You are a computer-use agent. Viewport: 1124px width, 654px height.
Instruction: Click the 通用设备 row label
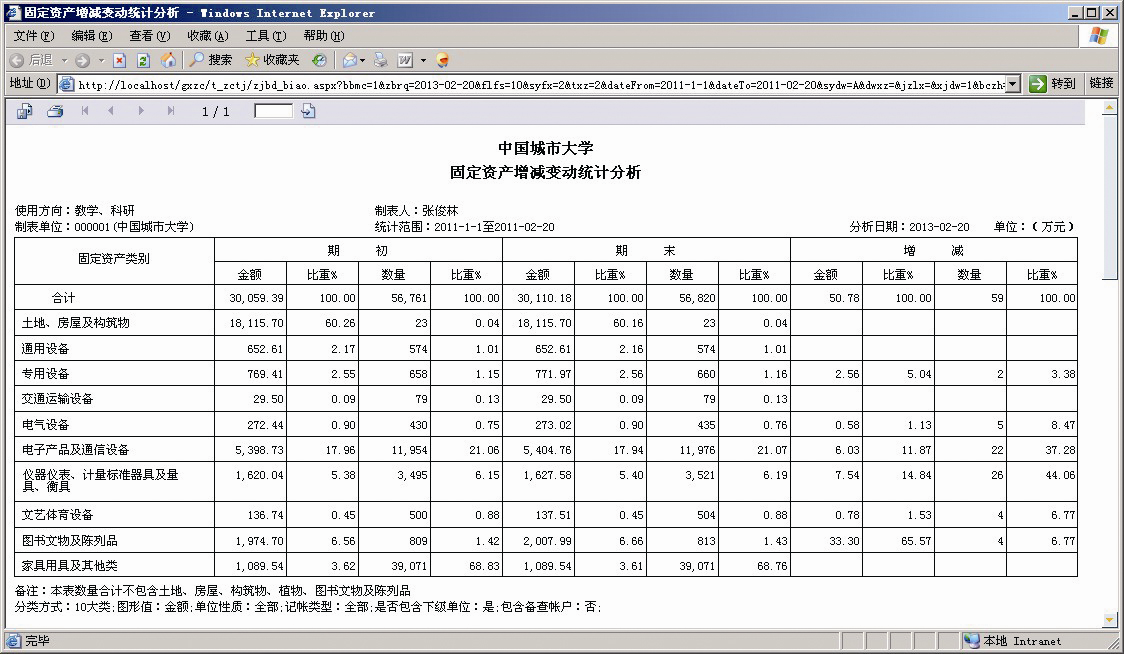tap(45, 349)
